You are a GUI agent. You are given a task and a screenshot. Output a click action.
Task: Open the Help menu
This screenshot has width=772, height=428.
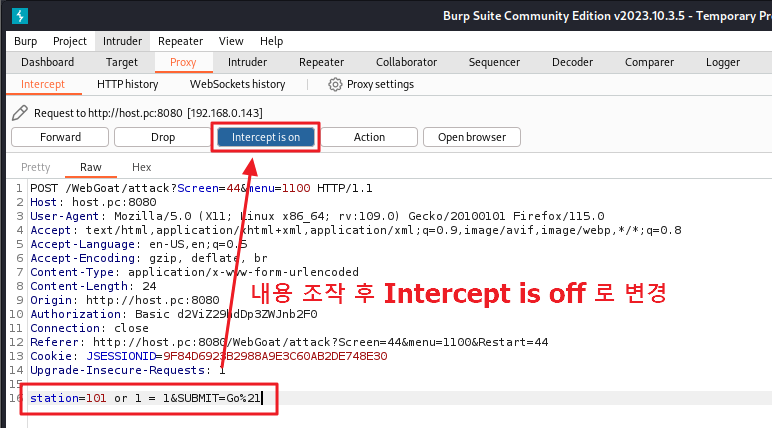[271, 41]
